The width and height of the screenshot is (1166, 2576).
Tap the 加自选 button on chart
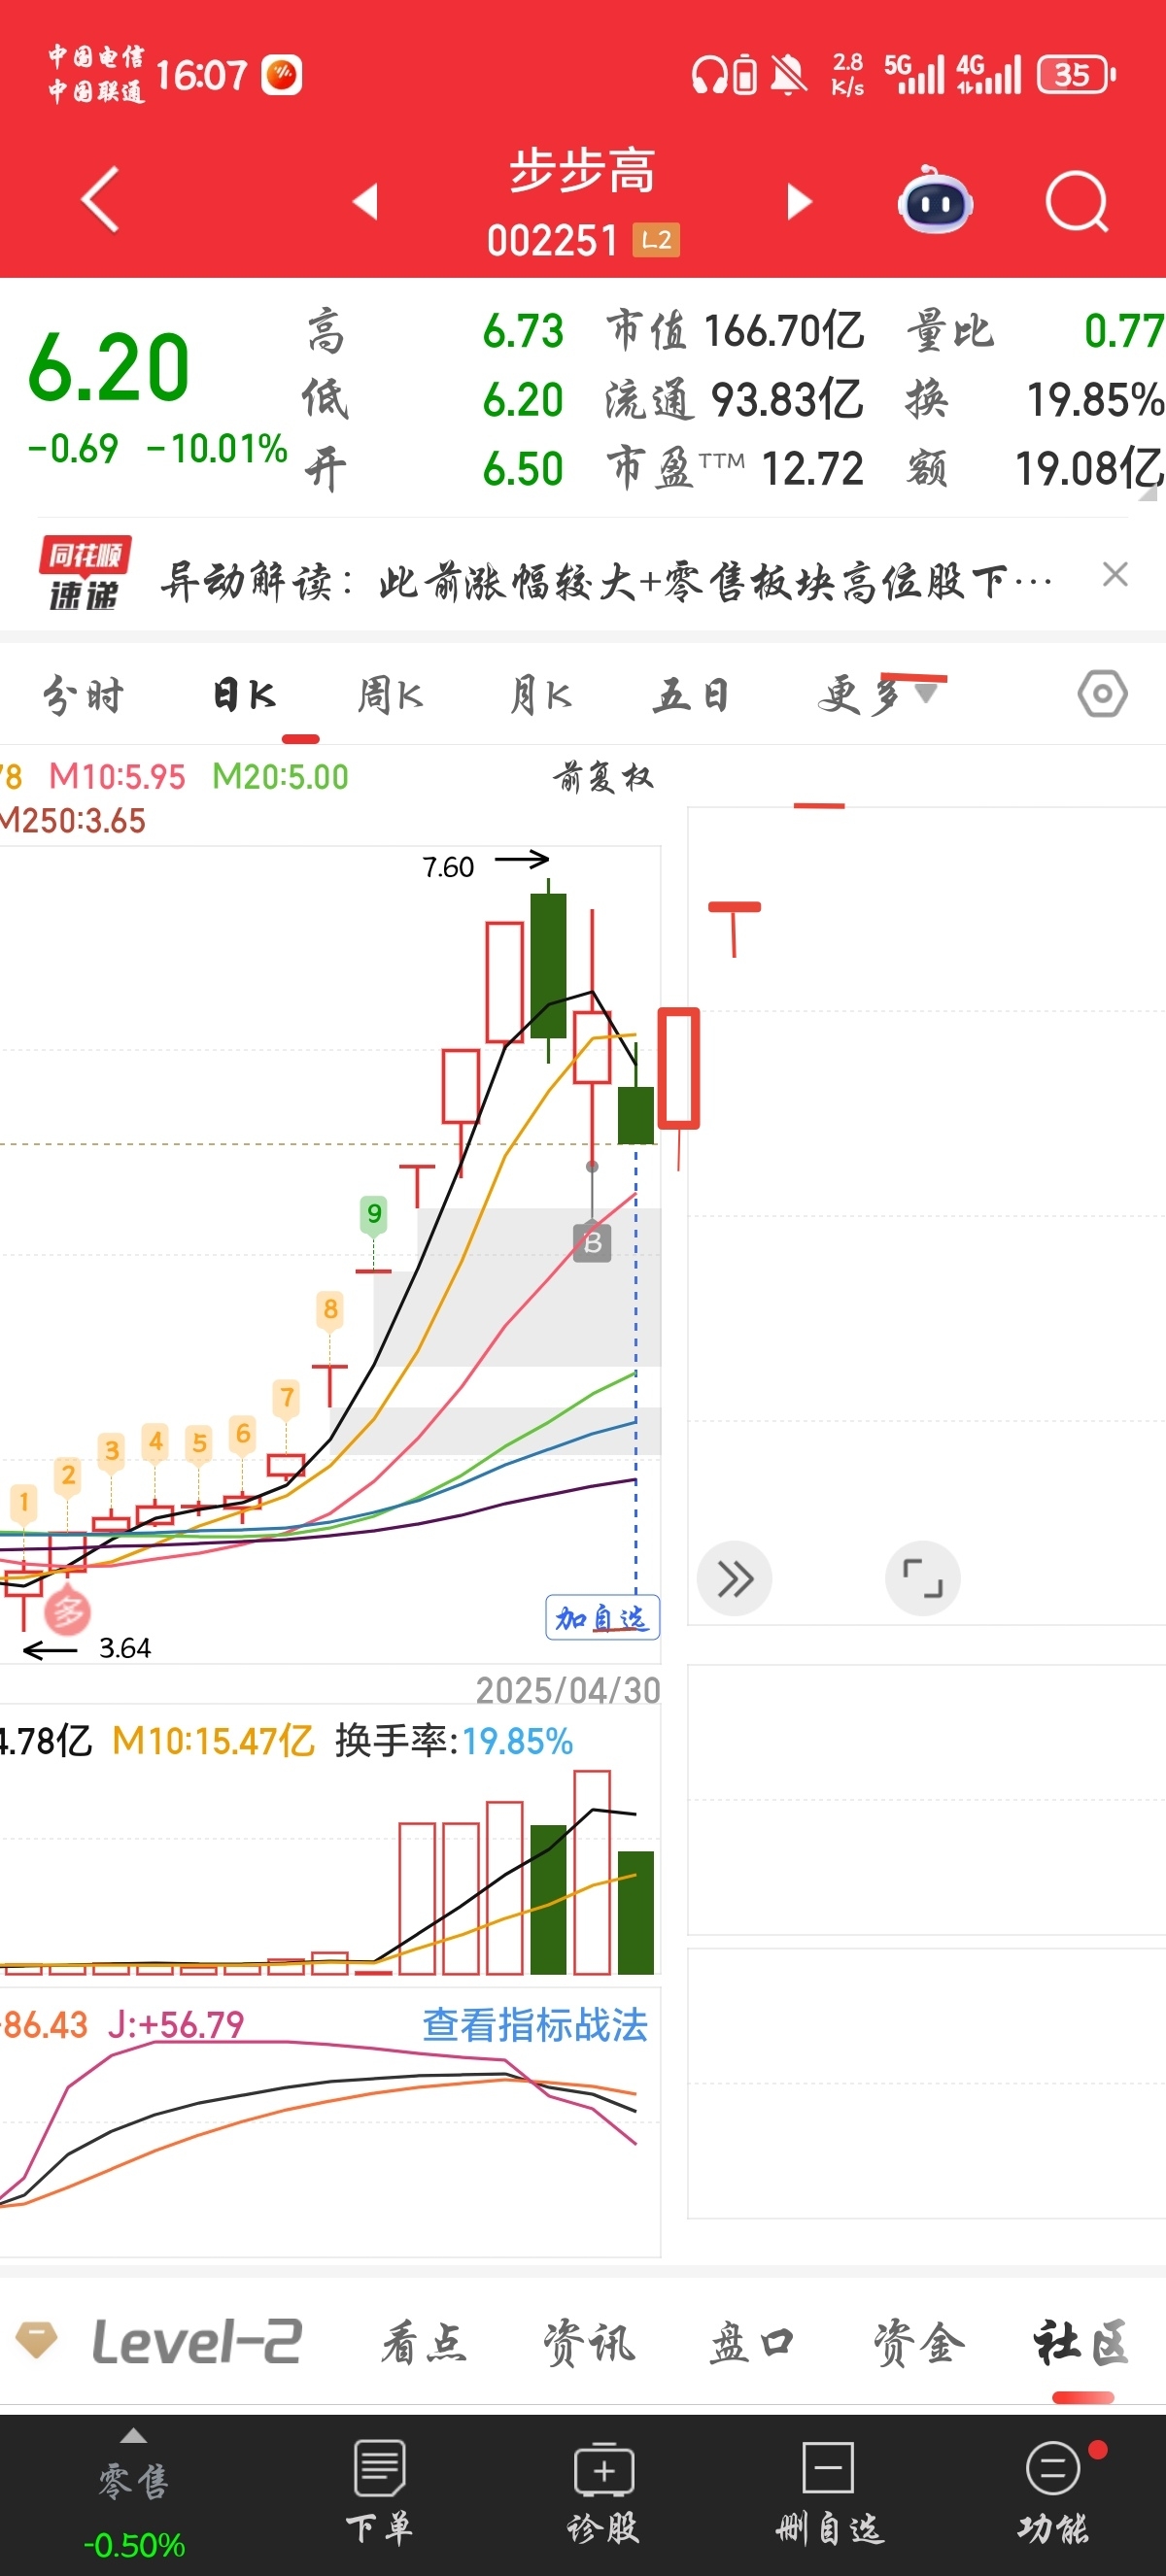click(602, 1617)
